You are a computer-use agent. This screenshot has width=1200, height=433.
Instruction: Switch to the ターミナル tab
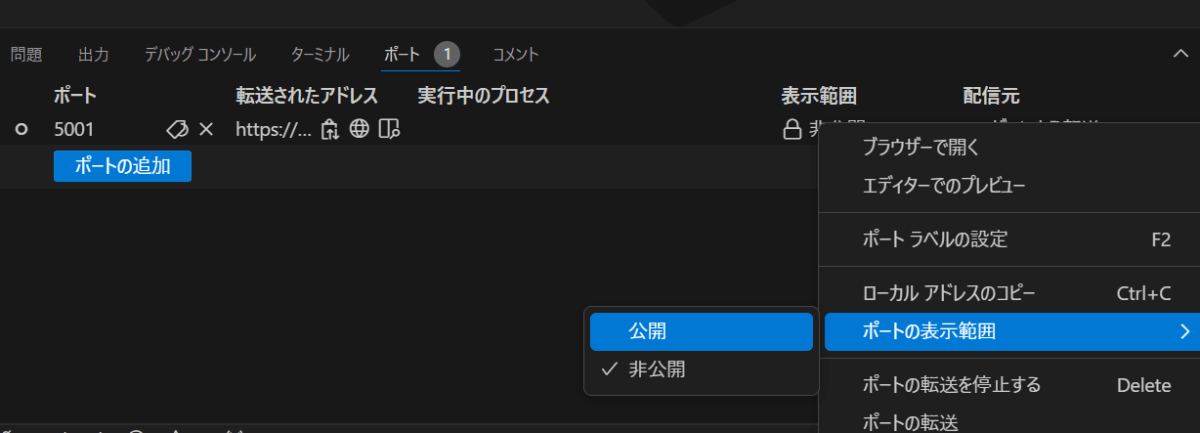point(320,54)
